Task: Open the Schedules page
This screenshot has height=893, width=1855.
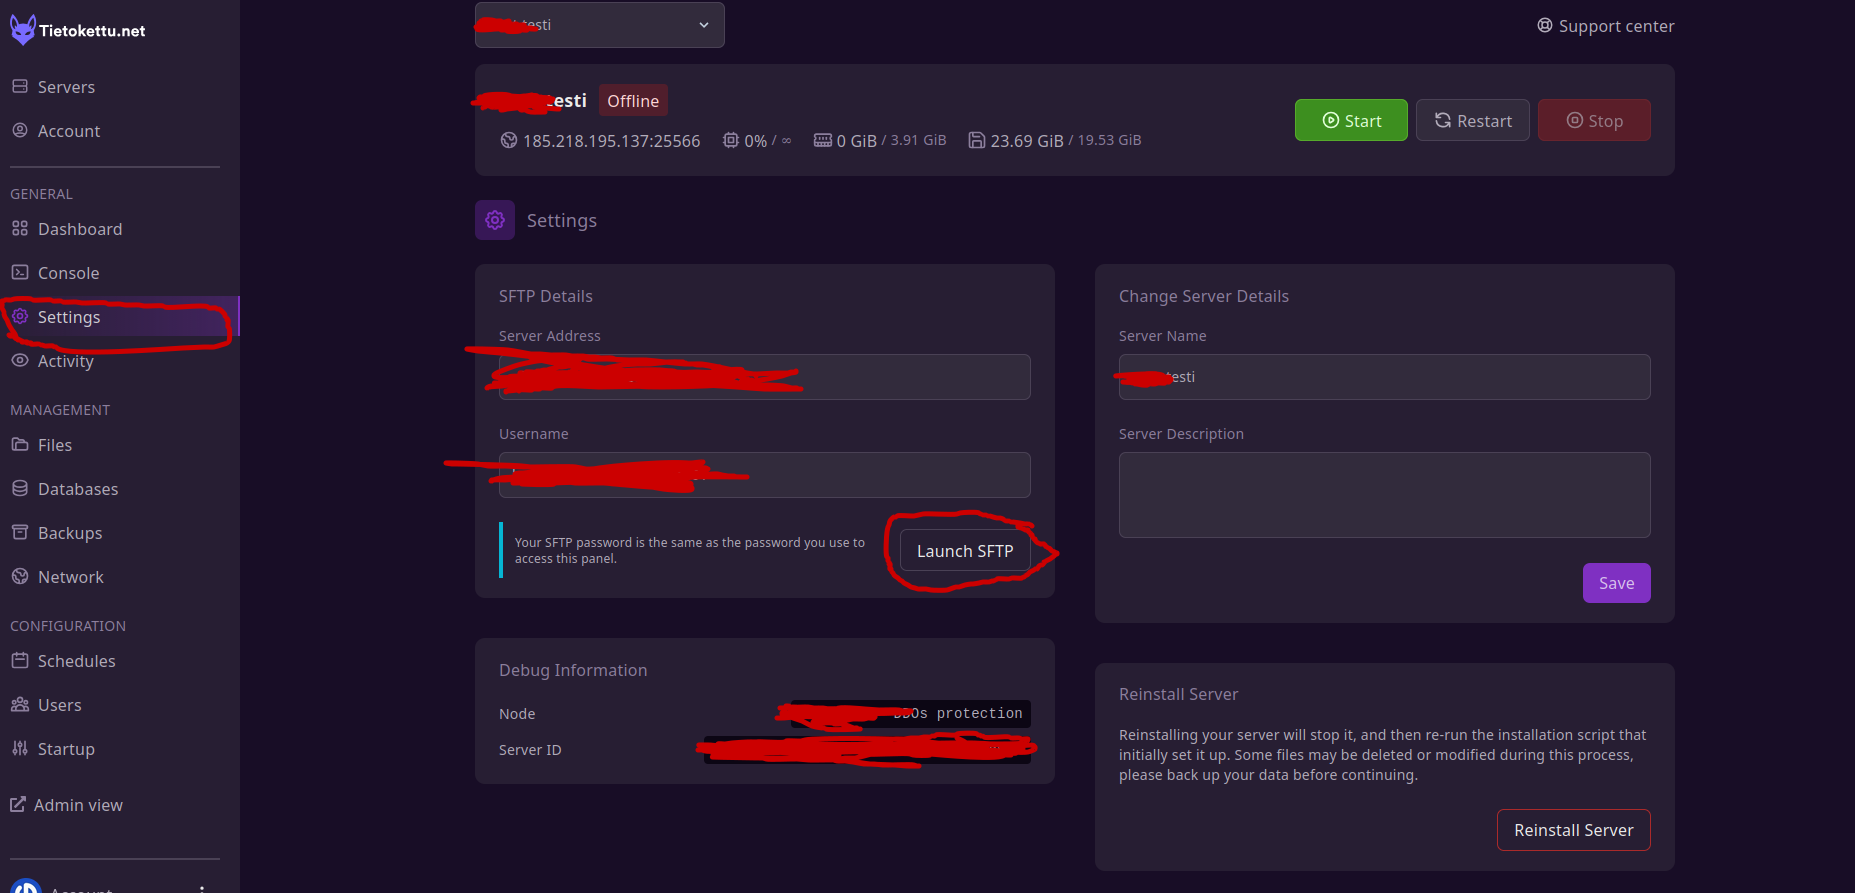Action: 76,661
